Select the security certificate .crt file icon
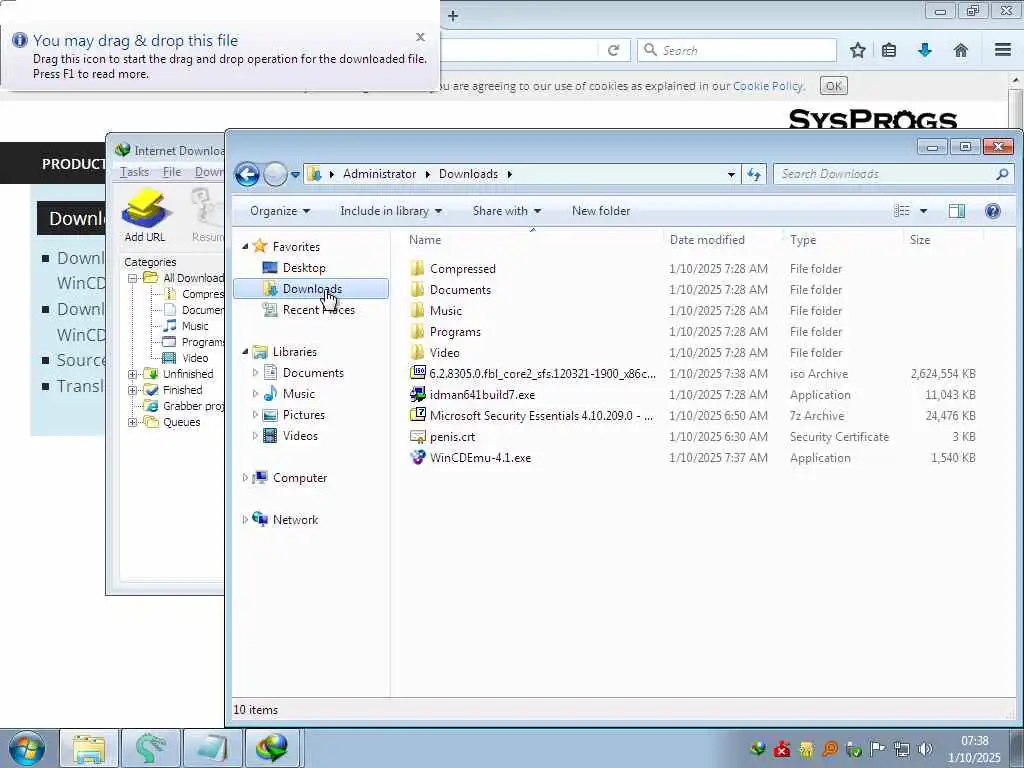 pyautogui.click(x=417, y=436)
